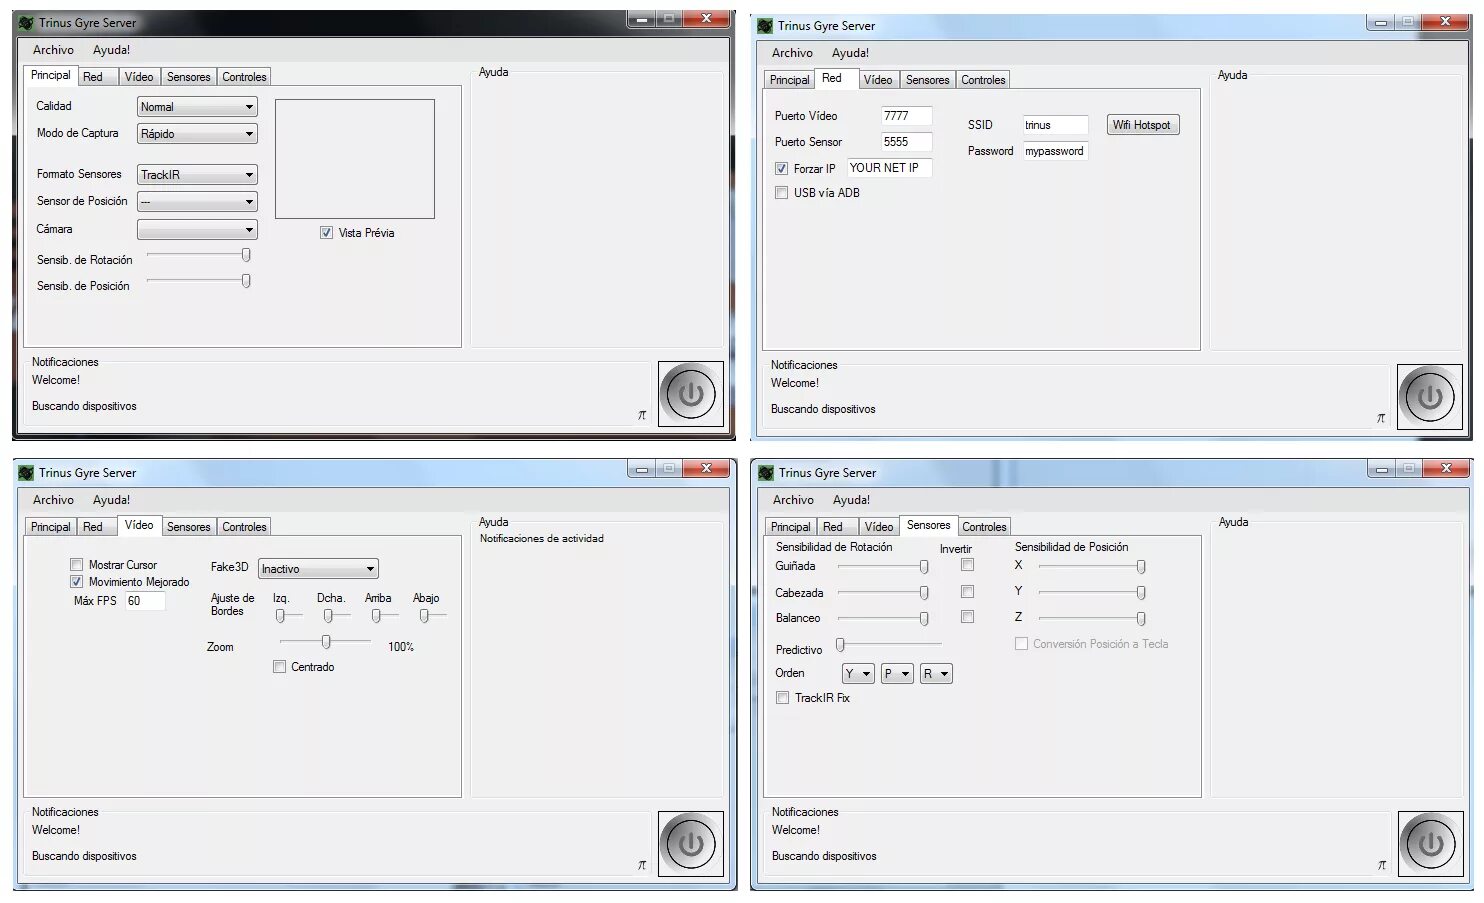Viewport: 1484px width, 903px height.
Task: Click the Máx FPS field showing 60
Action: click(145, 601)
